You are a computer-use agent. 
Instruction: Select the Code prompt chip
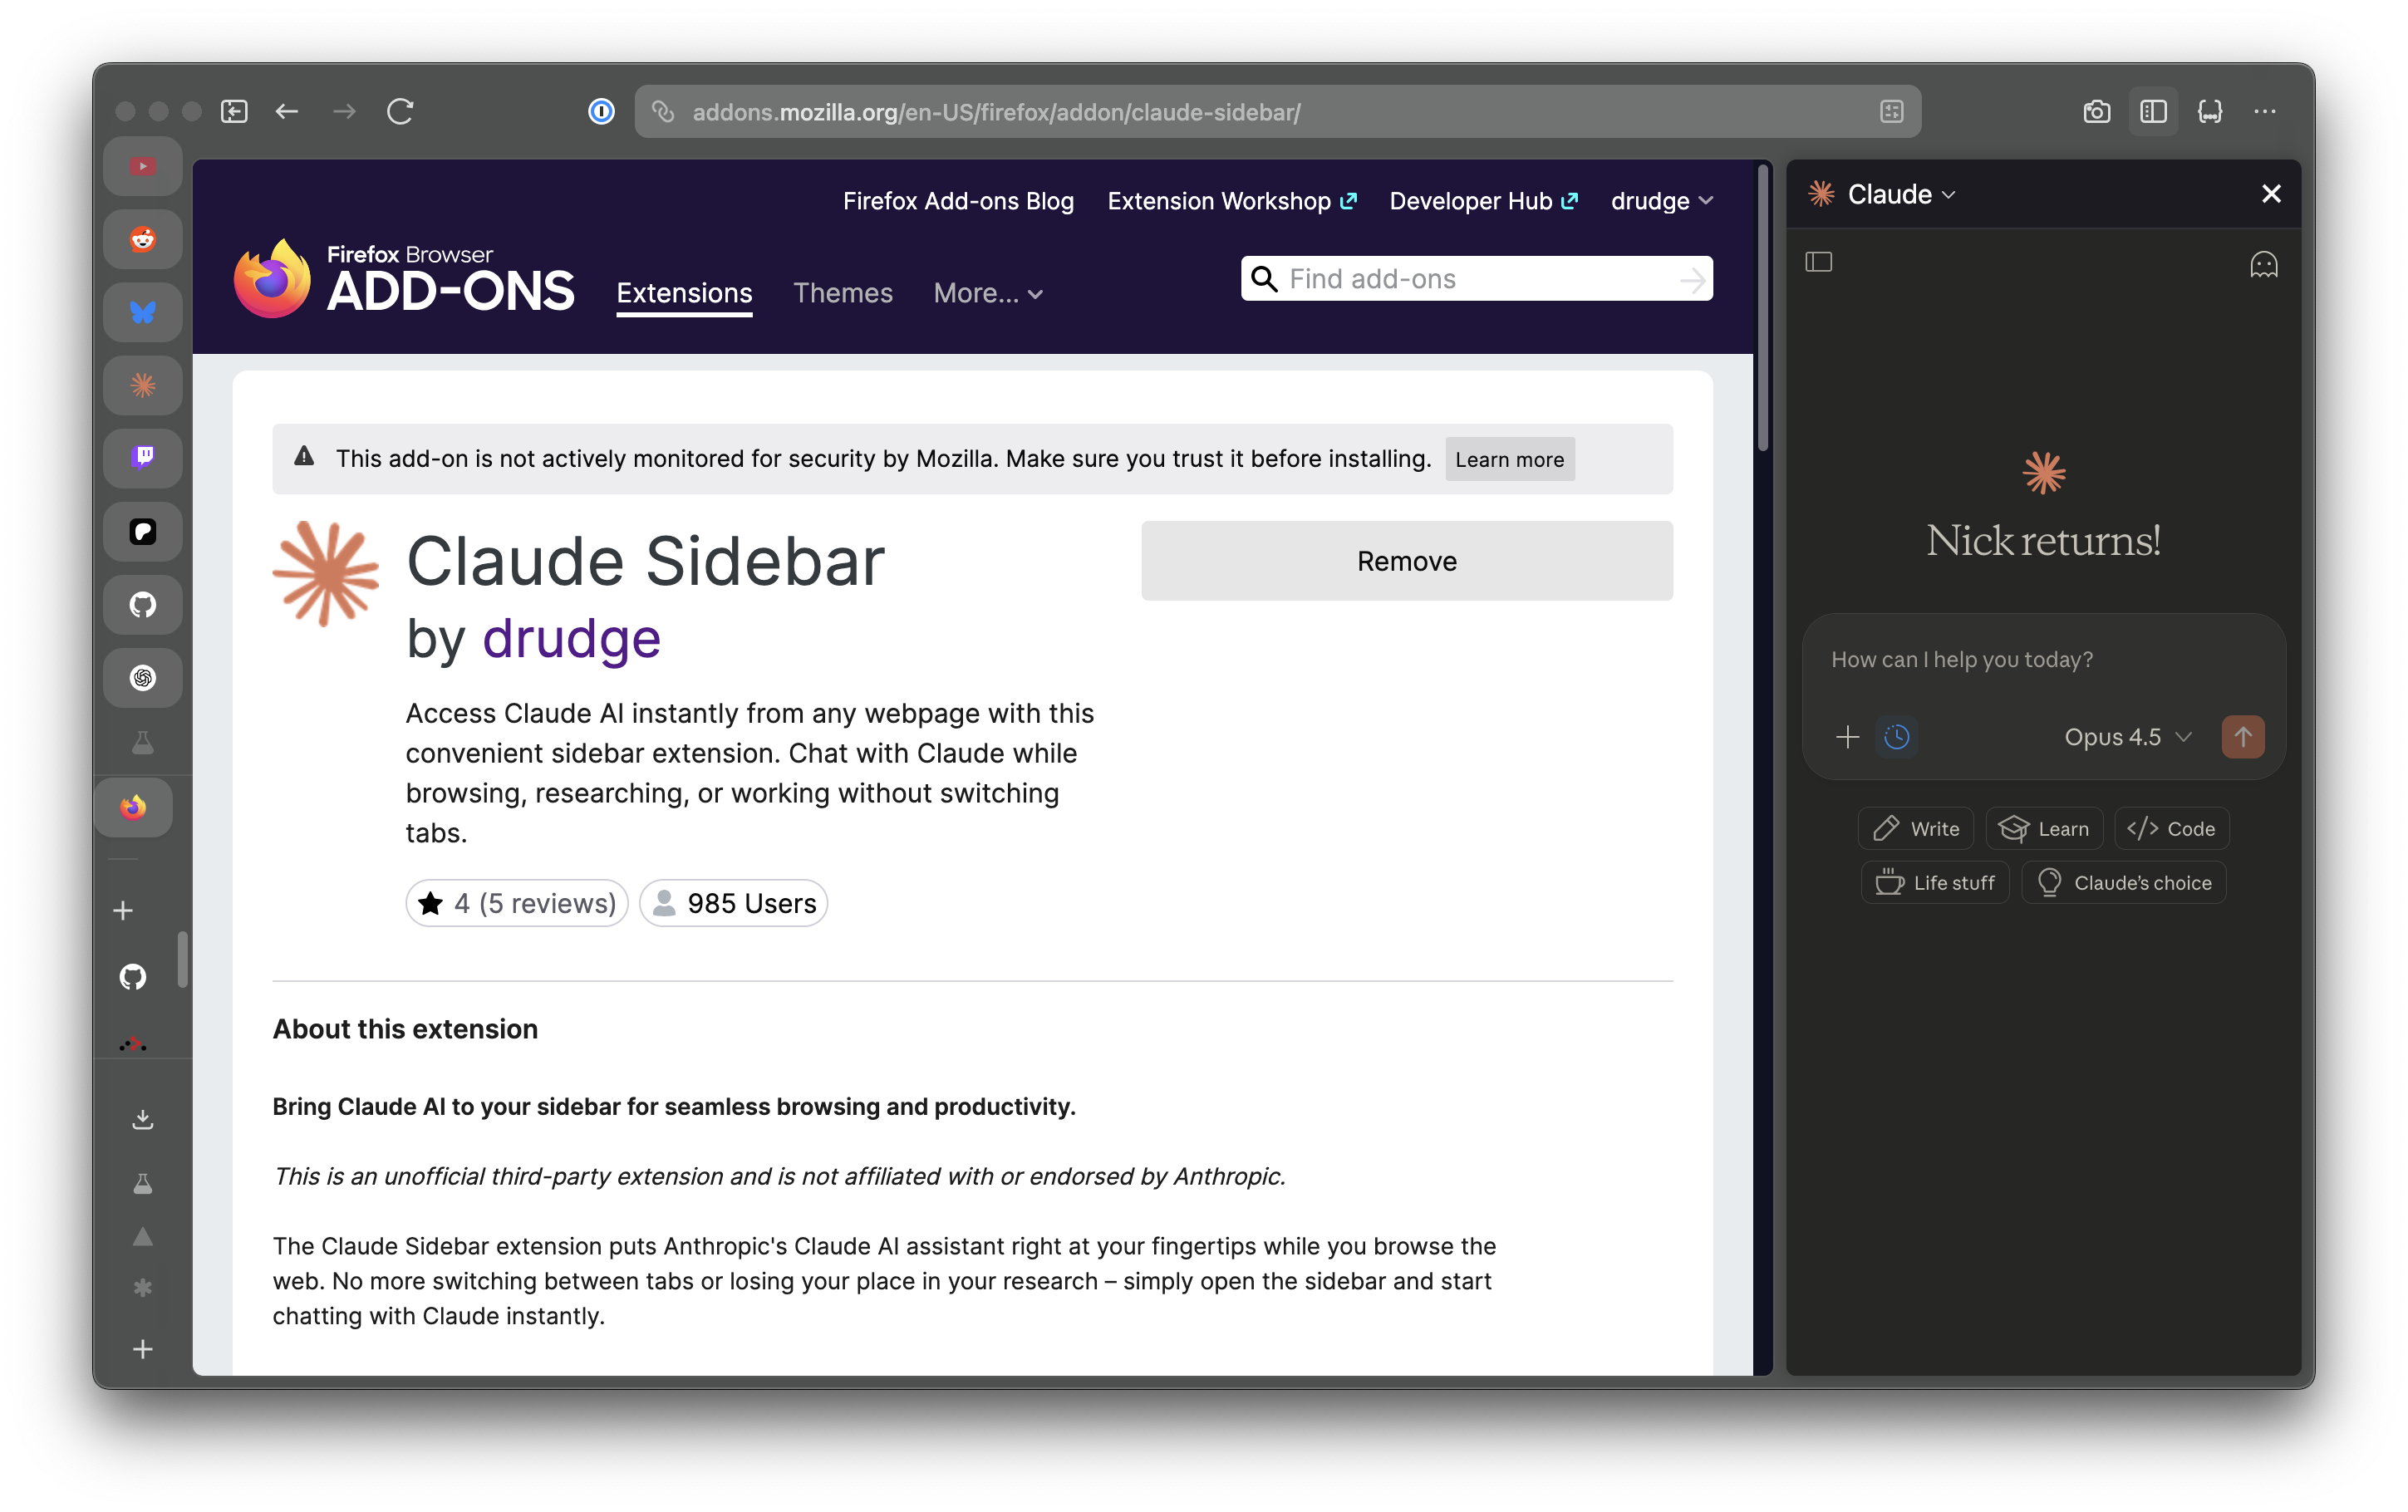(2171, 829)
